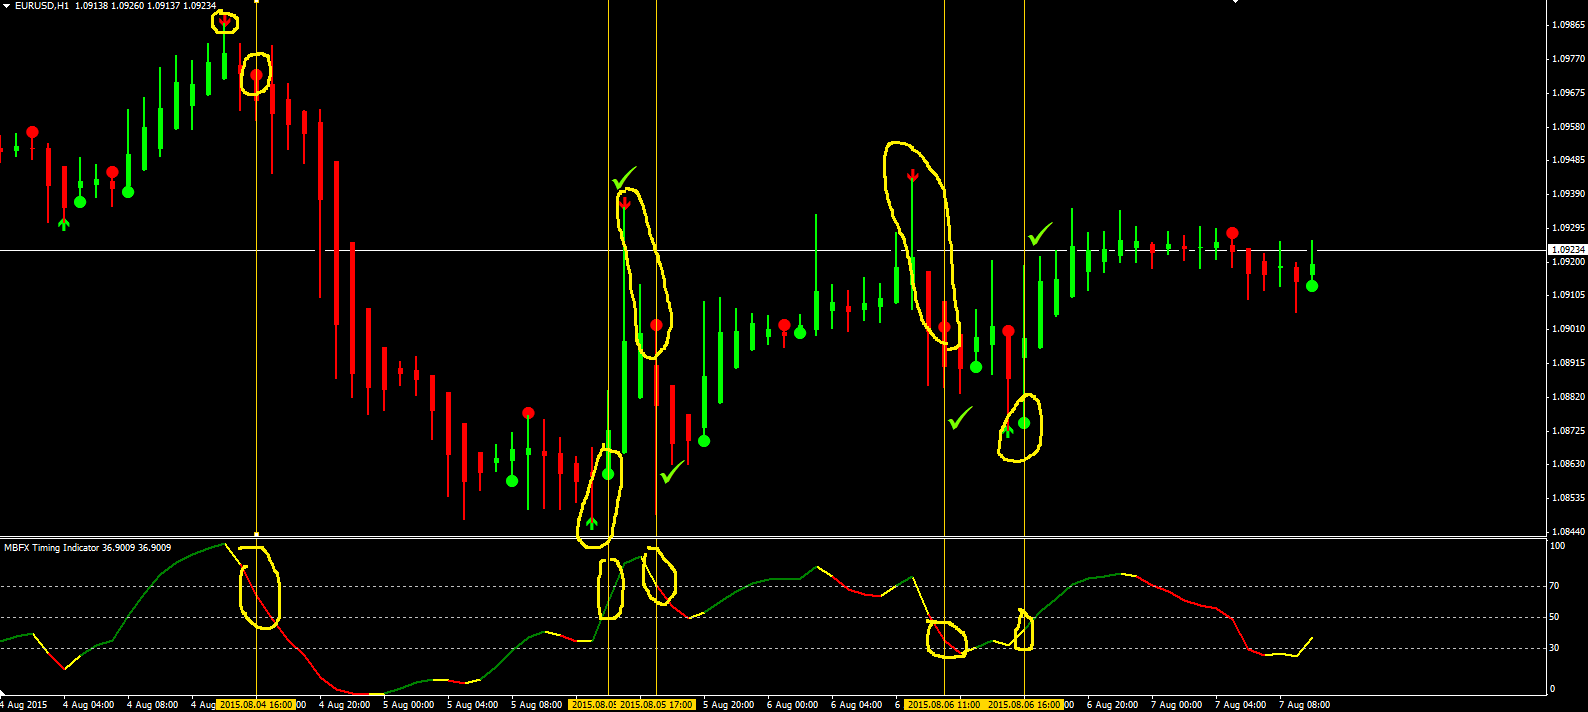Click the chart shift triangle marker at chart top
Screen dimensions: 1588x712
(x=1235, y=2)
